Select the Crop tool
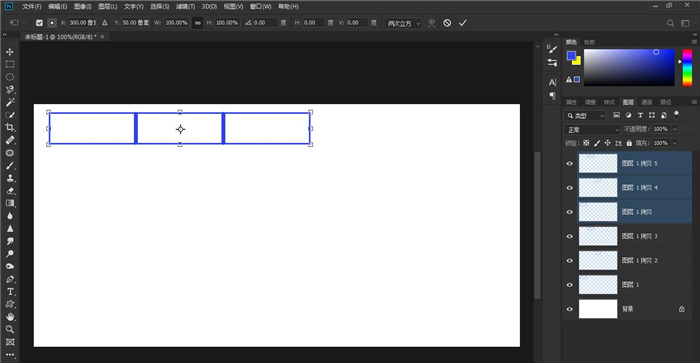Screen dimensions: 700x363 pyautogui.click(x=10, y=128)
